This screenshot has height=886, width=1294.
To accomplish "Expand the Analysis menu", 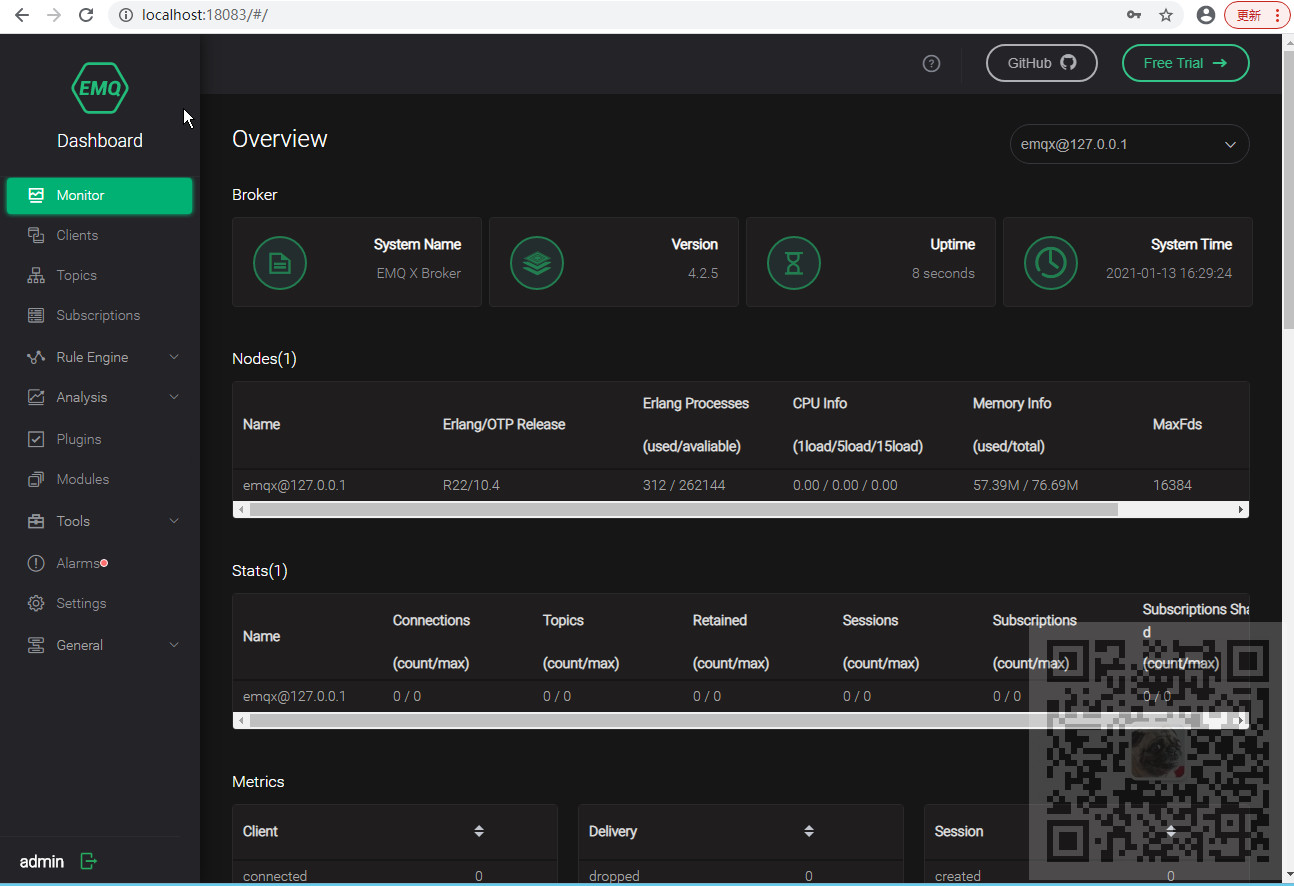I will (x=100, y=397).
